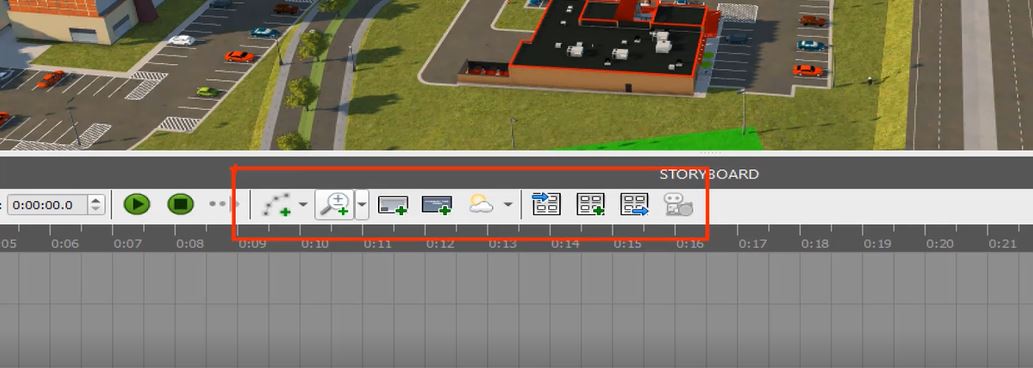
Task: Start storyboard playback with green play button
Action: pos(137,204)
